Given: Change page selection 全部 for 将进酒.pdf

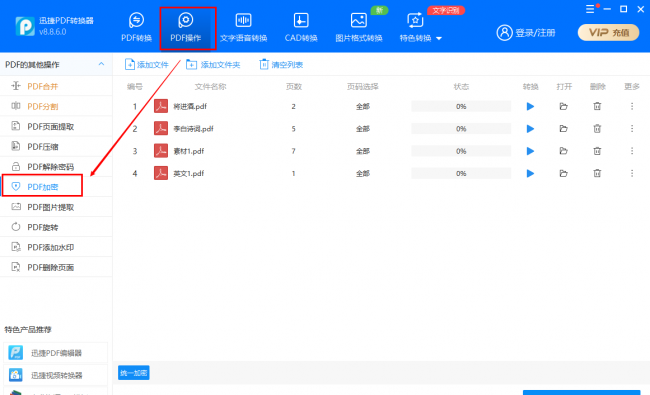Looking at the screenshot, I should [363, 107].
